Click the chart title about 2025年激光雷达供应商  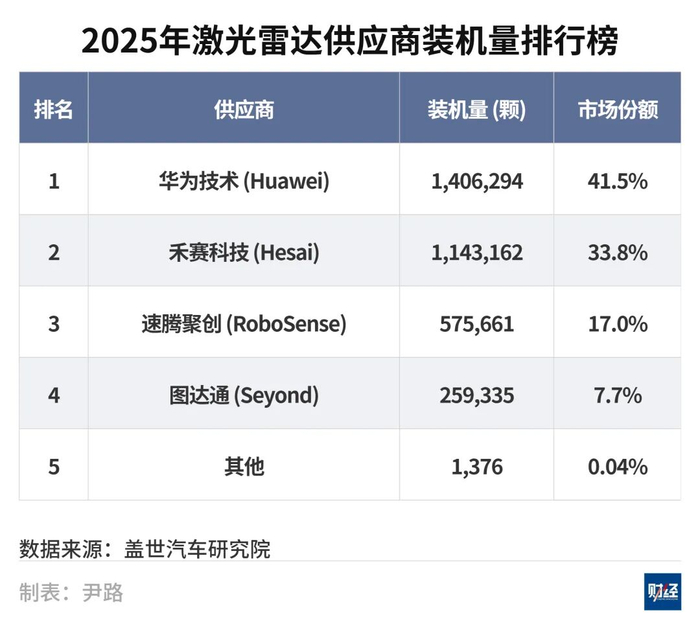[x=349, y=42]
